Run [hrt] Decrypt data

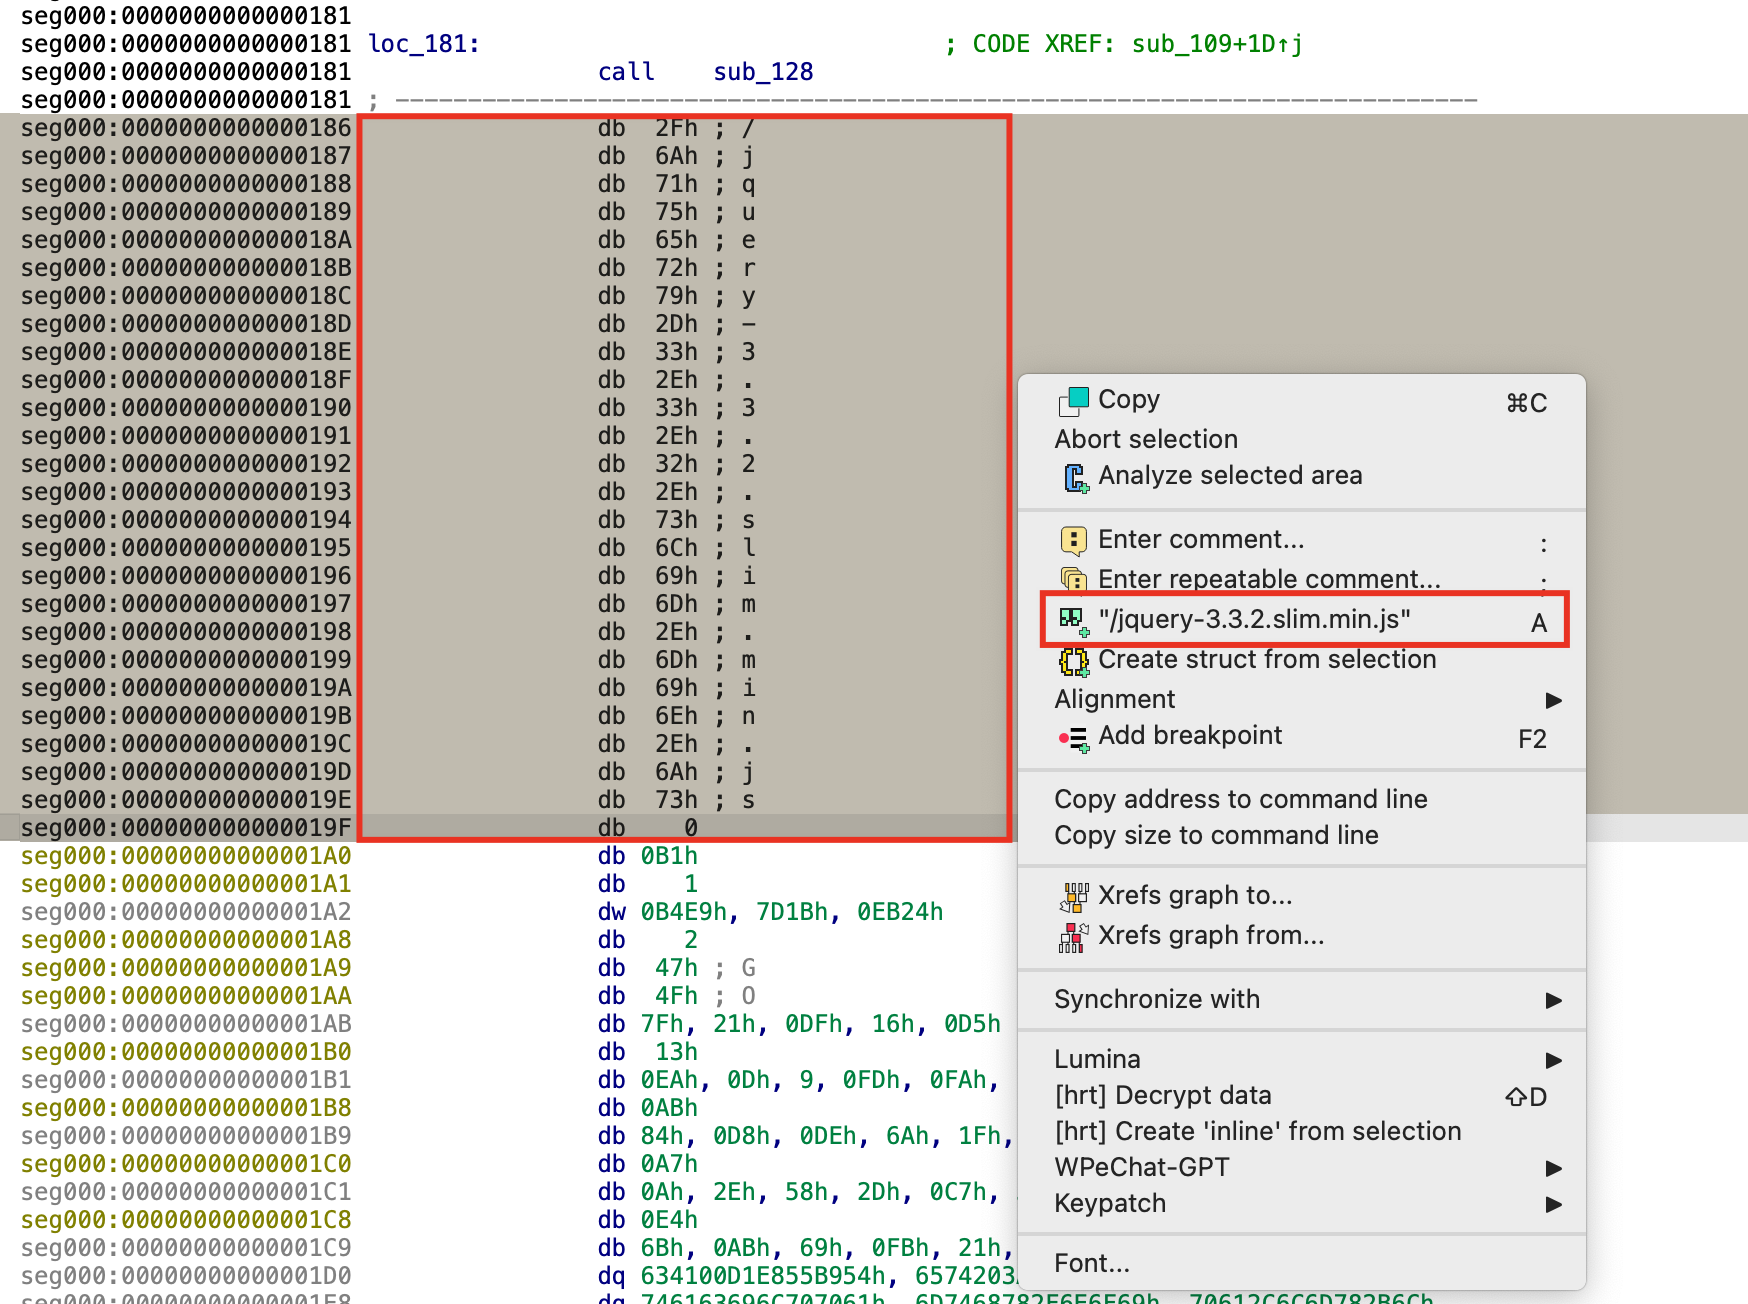[1163, 1096]
